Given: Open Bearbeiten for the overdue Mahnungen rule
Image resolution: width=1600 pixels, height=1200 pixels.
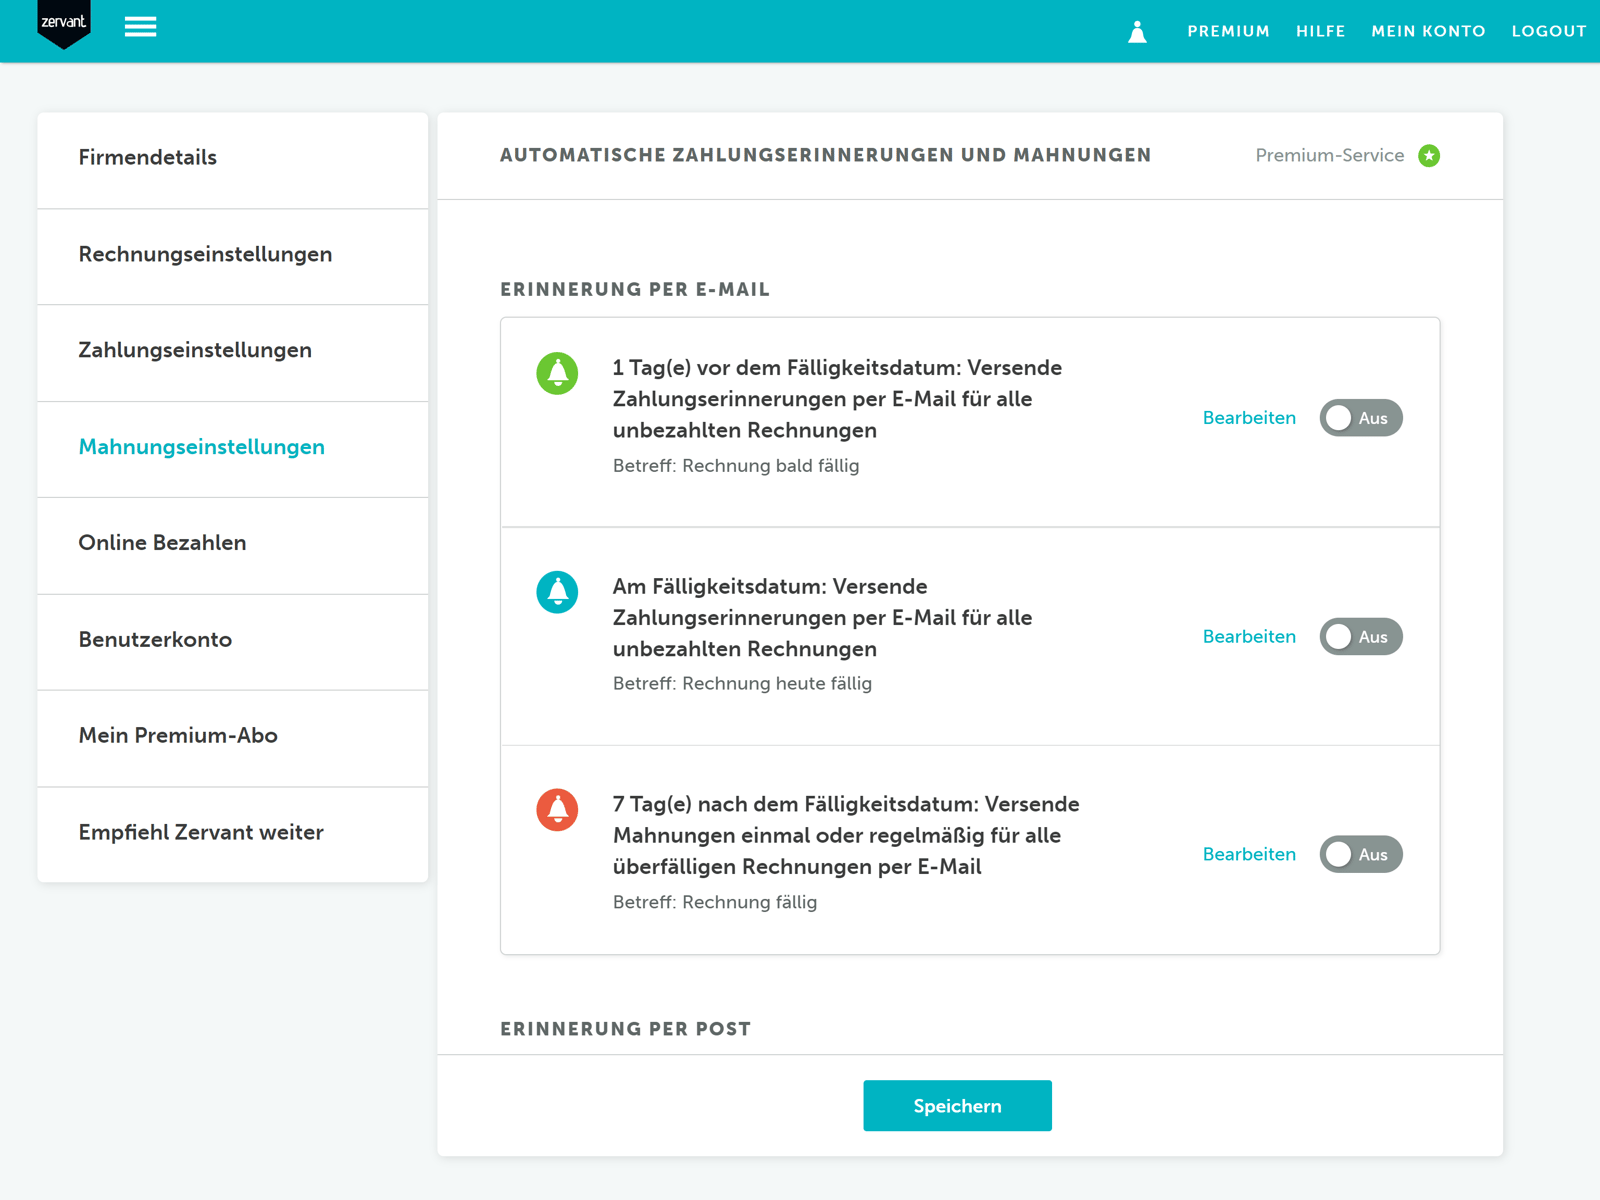Looking at the screenshot, I should coord(1249,854).
